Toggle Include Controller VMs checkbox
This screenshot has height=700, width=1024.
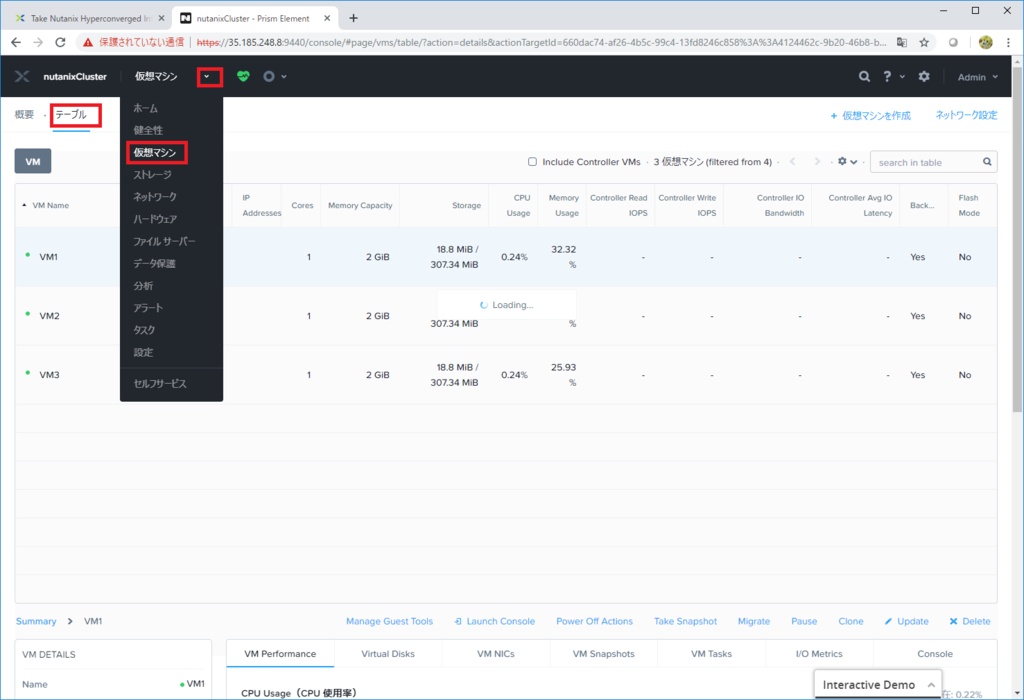coord(532,162)
